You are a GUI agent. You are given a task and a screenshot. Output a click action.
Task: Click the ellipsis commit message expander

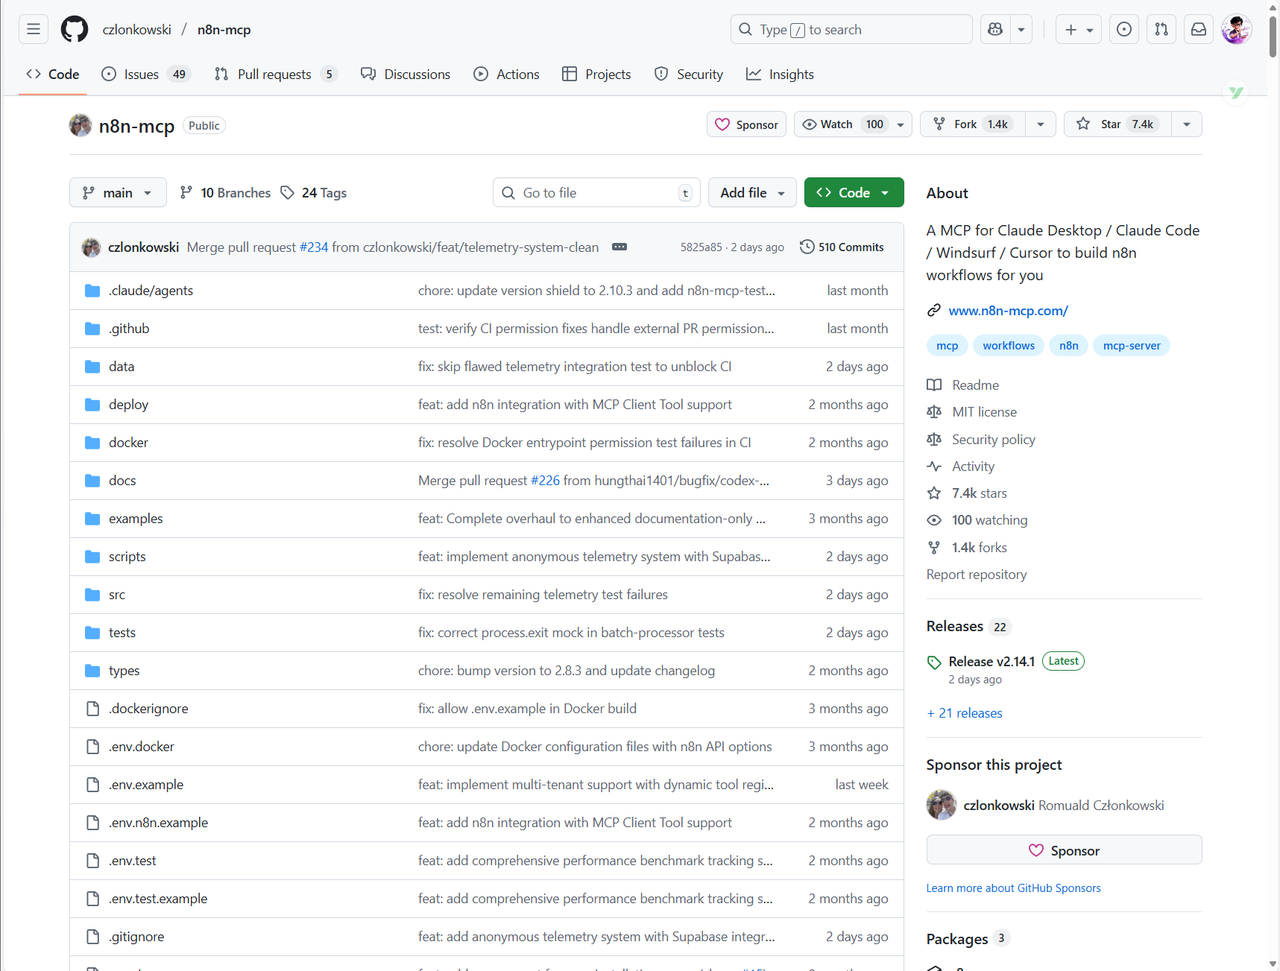point(619,247)
